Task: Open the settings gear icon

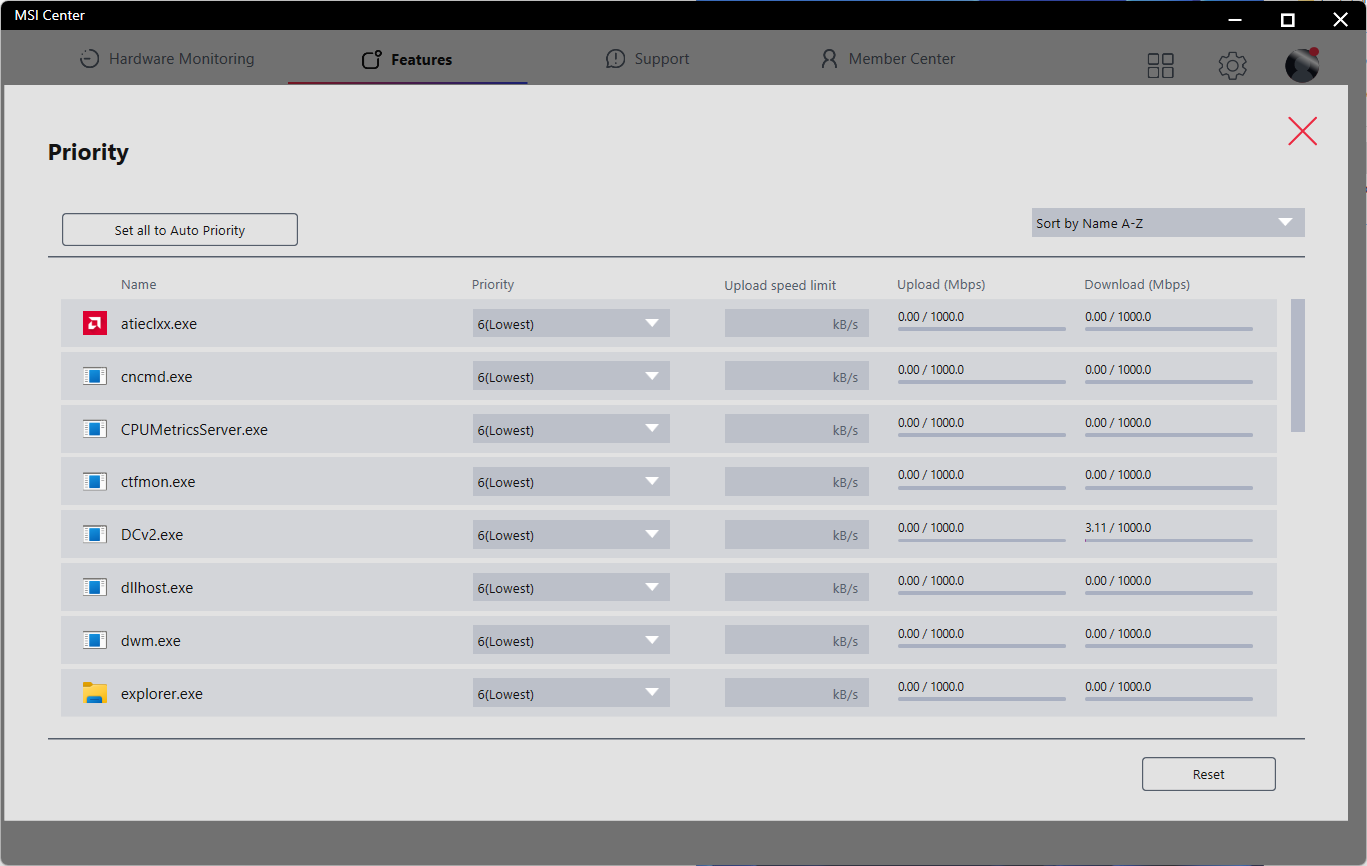Action: [x=1232, y=66]
